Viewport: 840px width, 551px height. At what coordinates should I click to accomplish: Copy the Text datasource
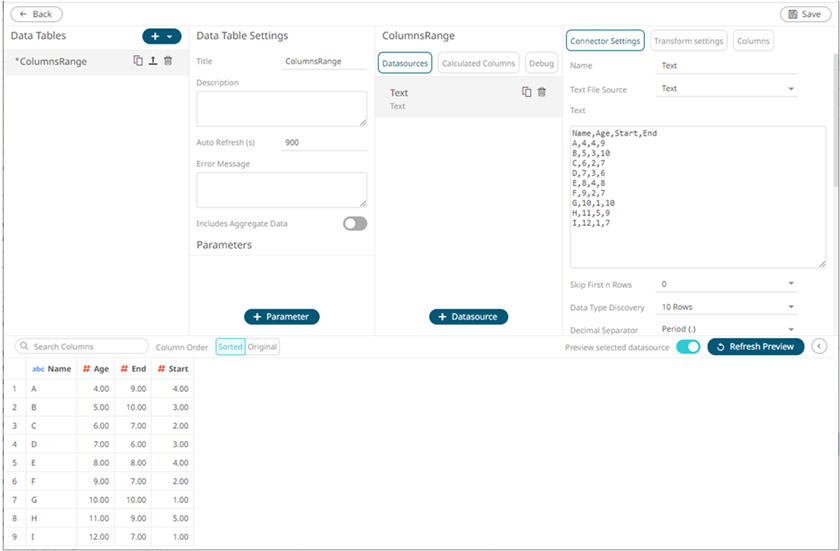pyautogui.click(x=526, y=92)
